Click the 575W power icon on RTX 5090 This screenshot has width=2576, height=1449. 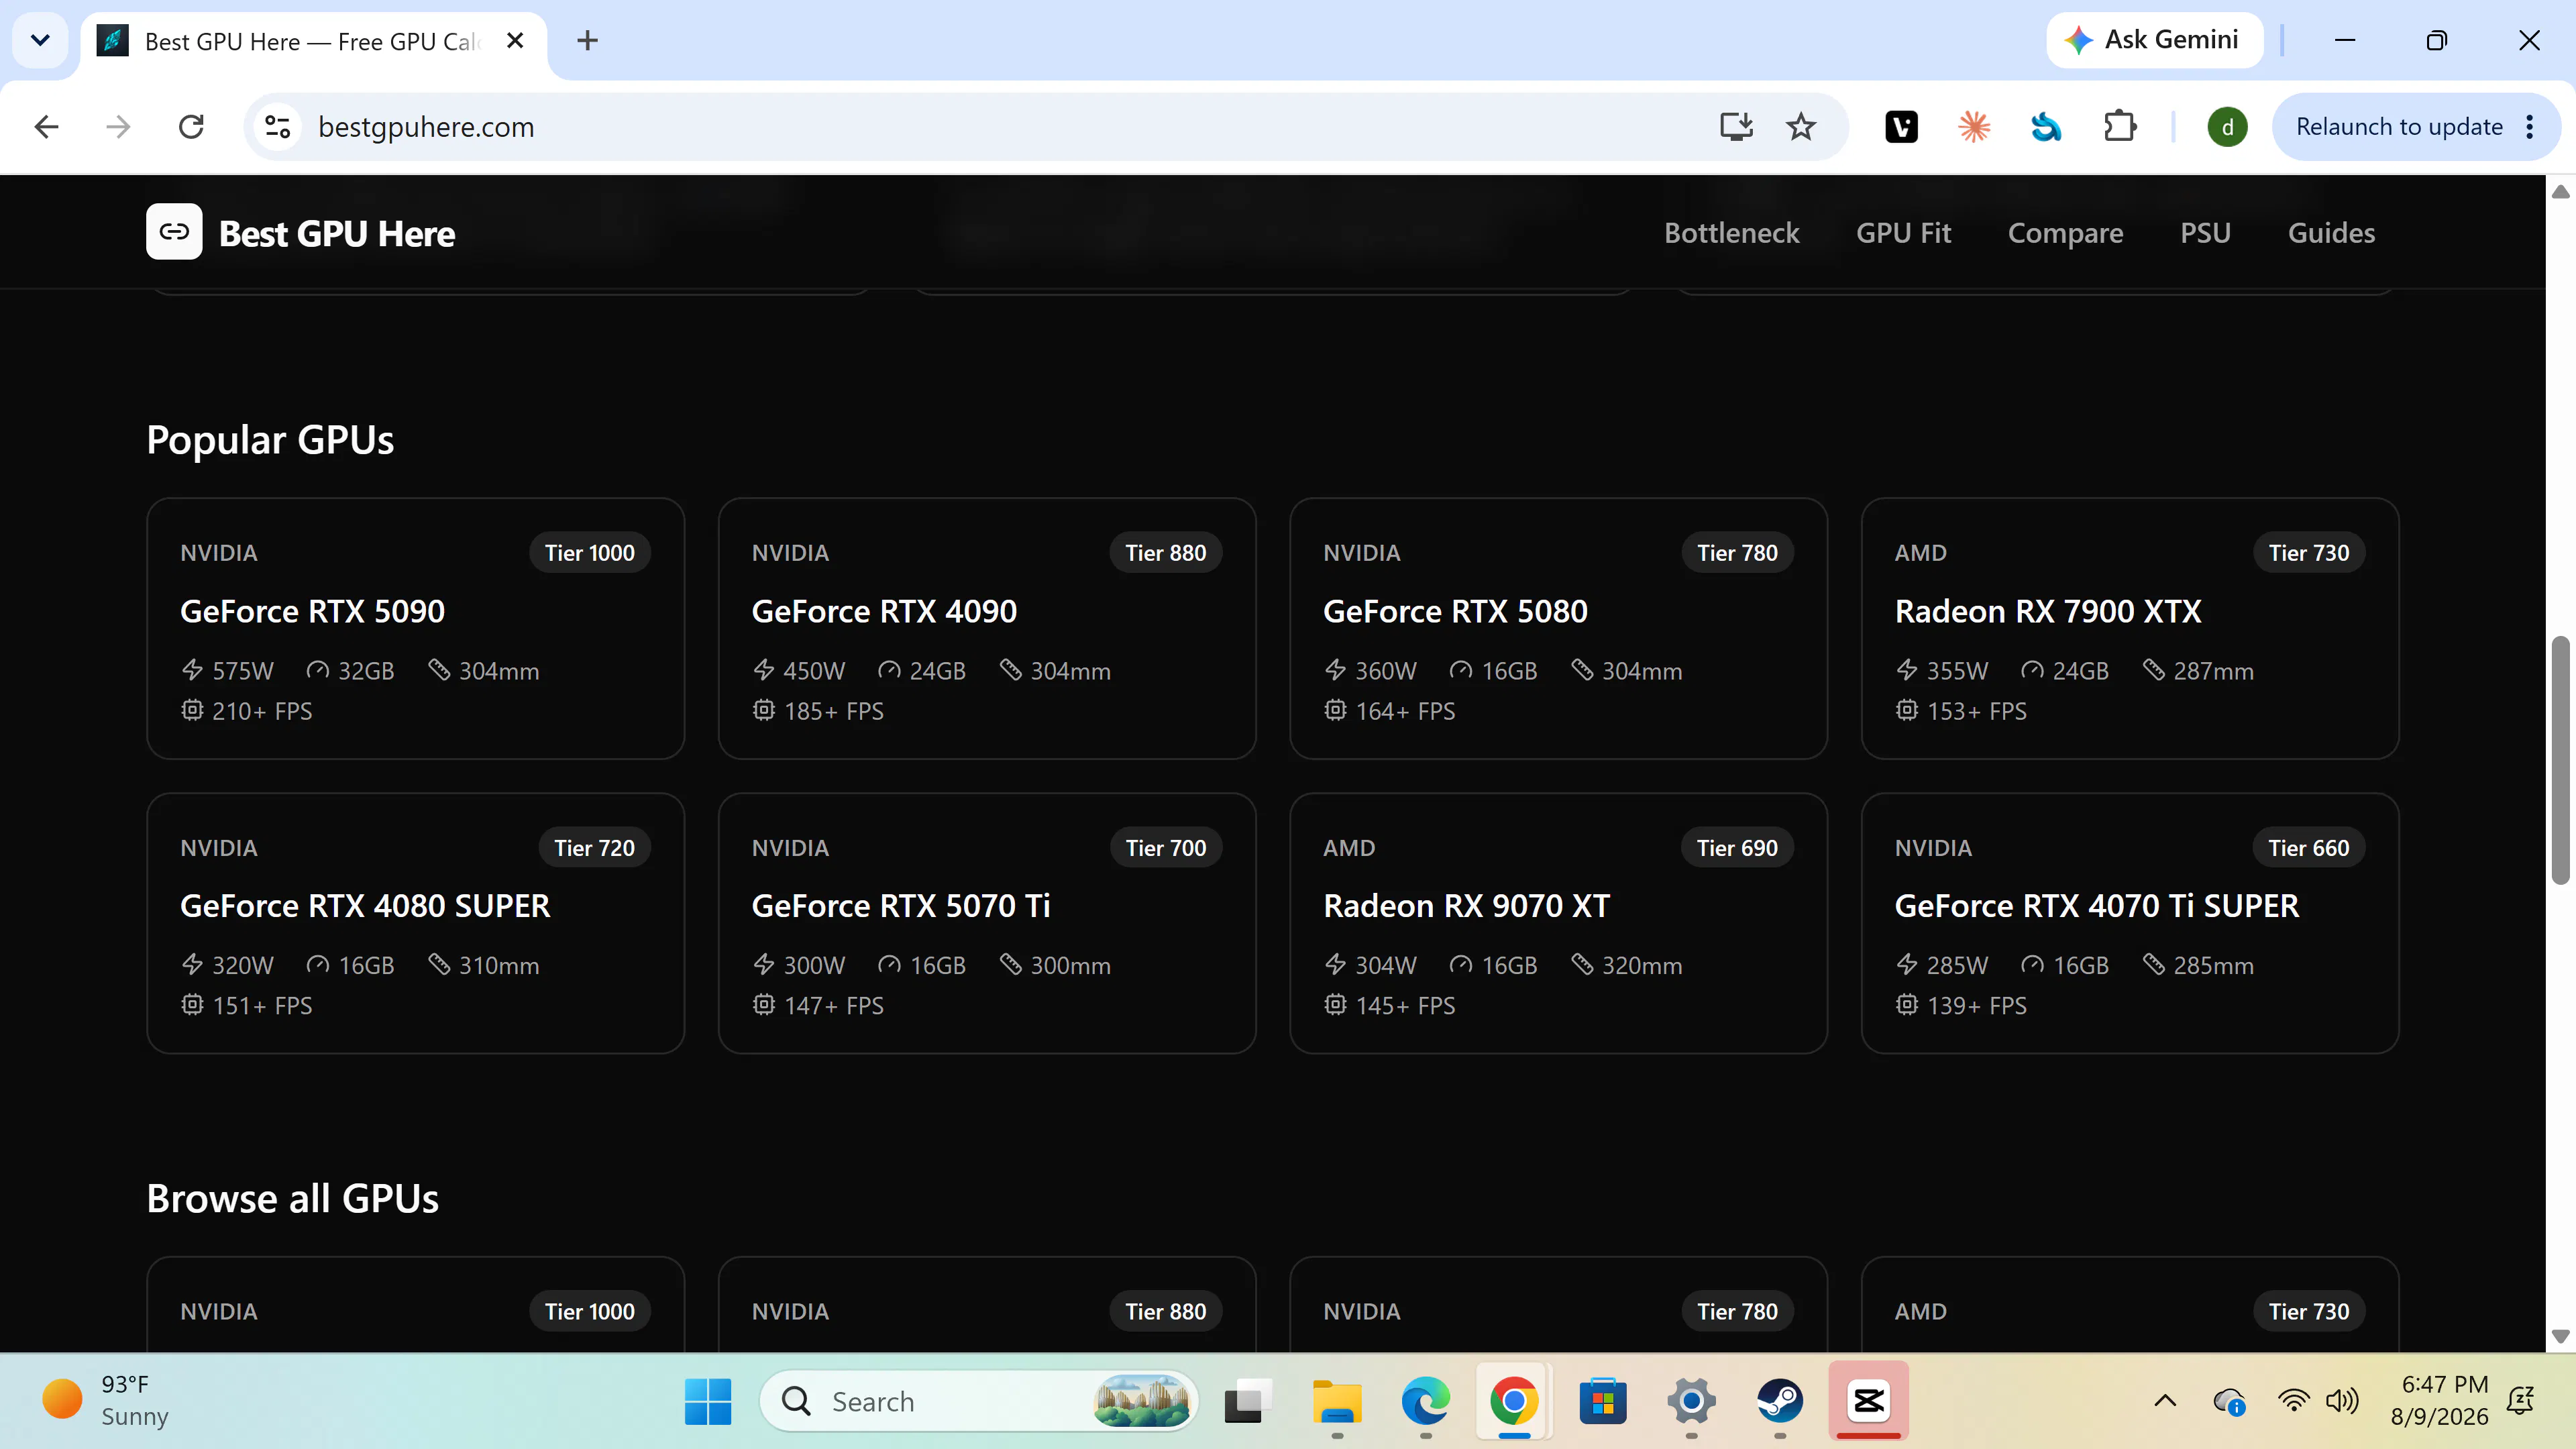(192, 670)
